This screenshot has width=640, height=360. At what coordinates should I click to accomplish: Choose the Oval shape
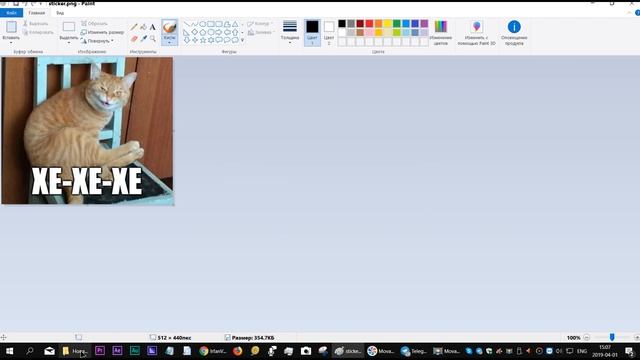click(x=202, y=24)
